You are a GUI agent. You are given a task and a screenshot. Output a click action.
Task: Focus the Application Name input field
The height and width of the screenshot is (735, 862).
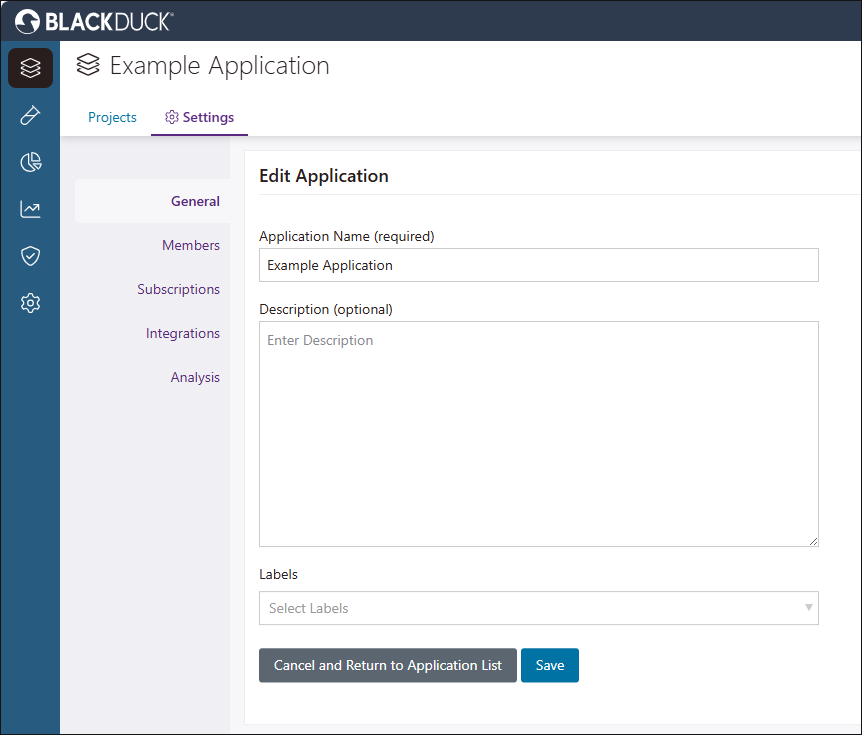pyautogui.click(x=539, y=265)
